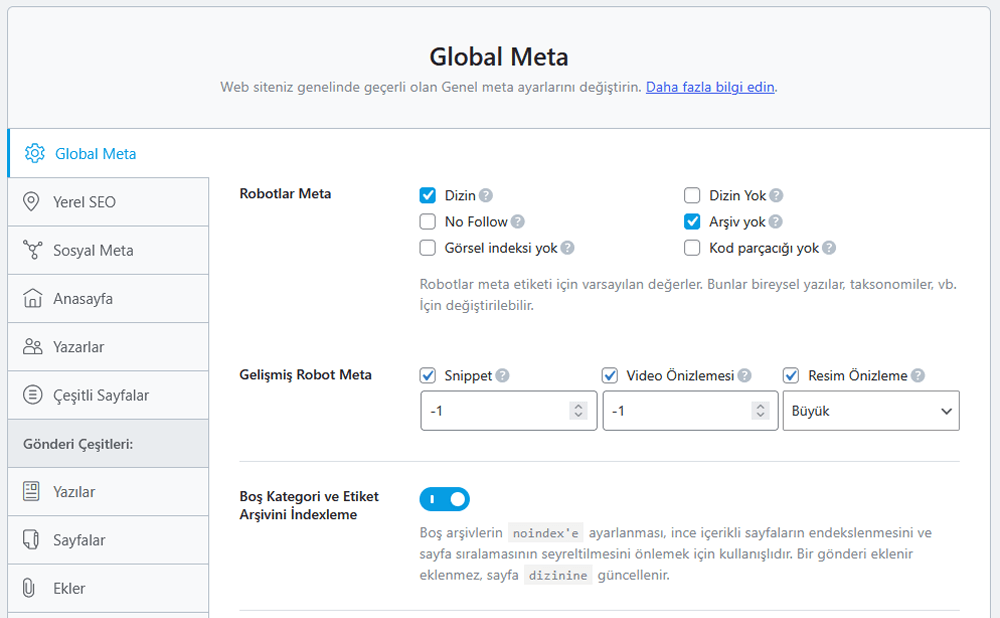Image resolution: width=1000 pixels, height=618 pixels.
Task: Open help tooltip next to Dizin
Action: tap(486, 195)
